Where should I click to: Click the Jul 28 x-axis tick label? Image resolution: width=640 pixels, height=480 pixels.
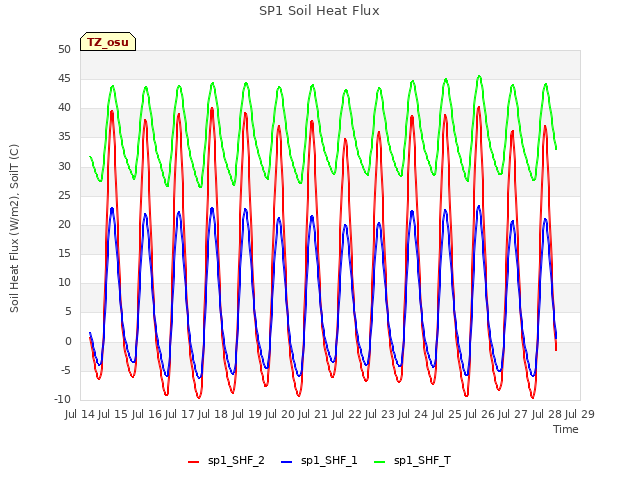pyautogui.click(x=546, y=414)
